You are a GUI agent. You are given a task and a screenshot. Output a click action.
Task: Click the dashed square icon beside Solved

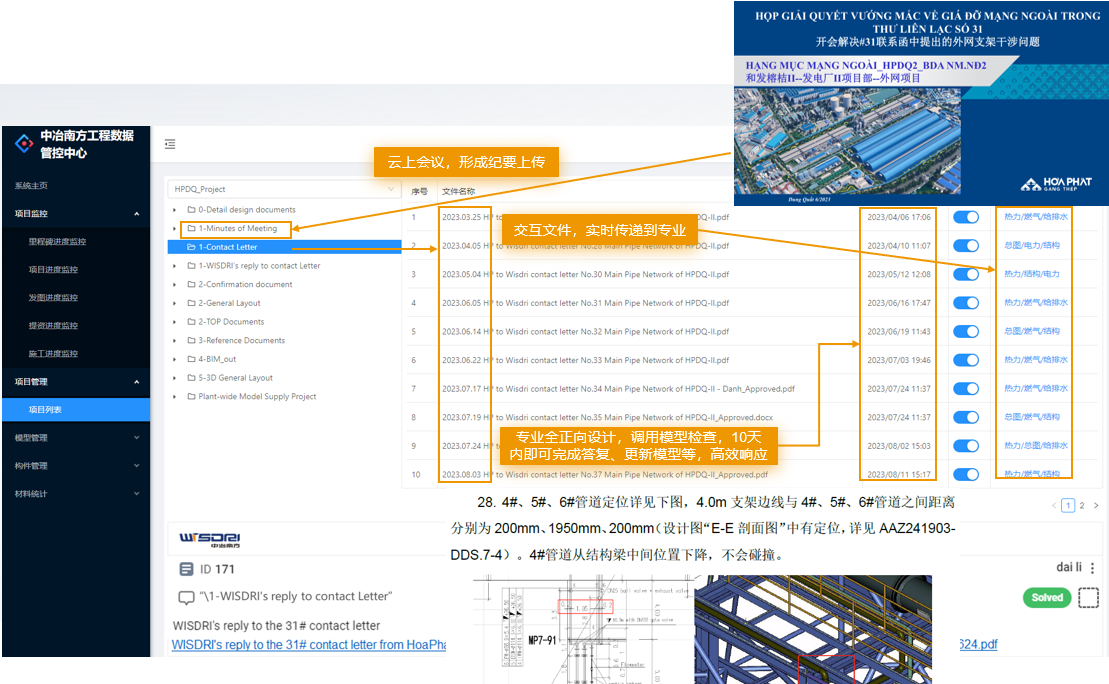coord(1088,598)
